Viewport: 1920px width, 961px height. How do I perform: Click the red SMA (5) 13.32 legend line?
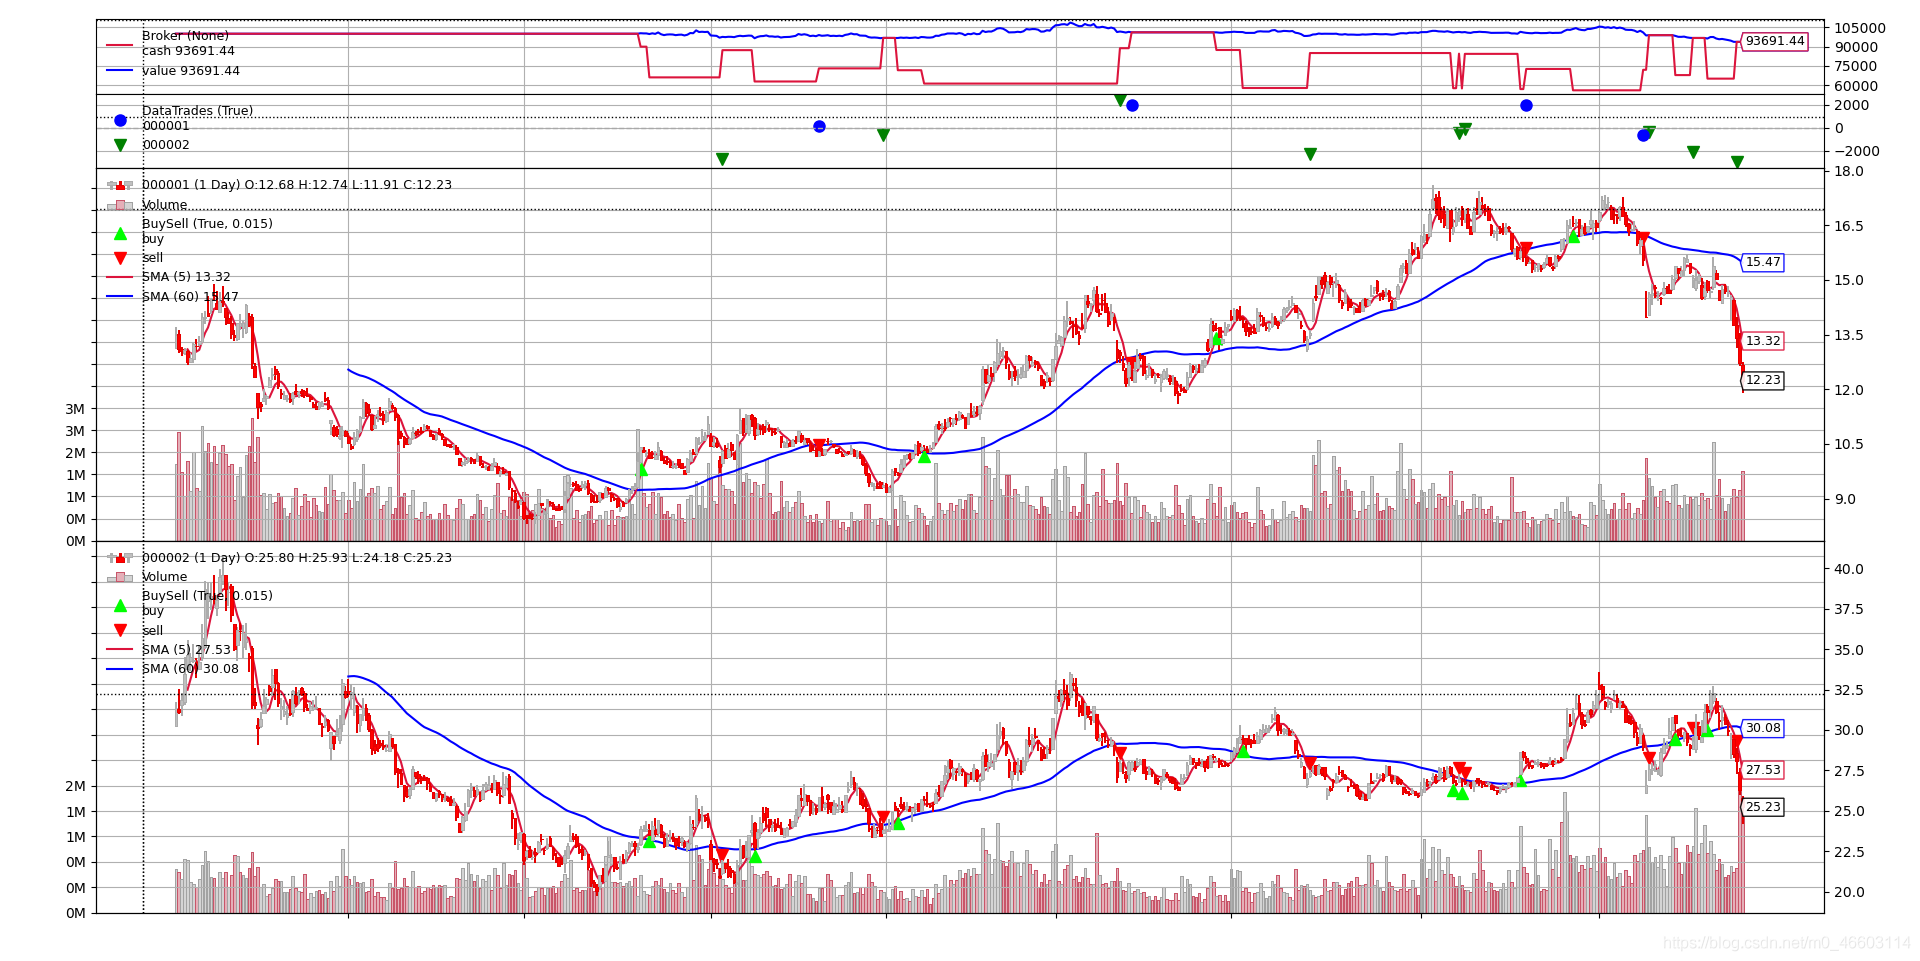pos(120,277)
